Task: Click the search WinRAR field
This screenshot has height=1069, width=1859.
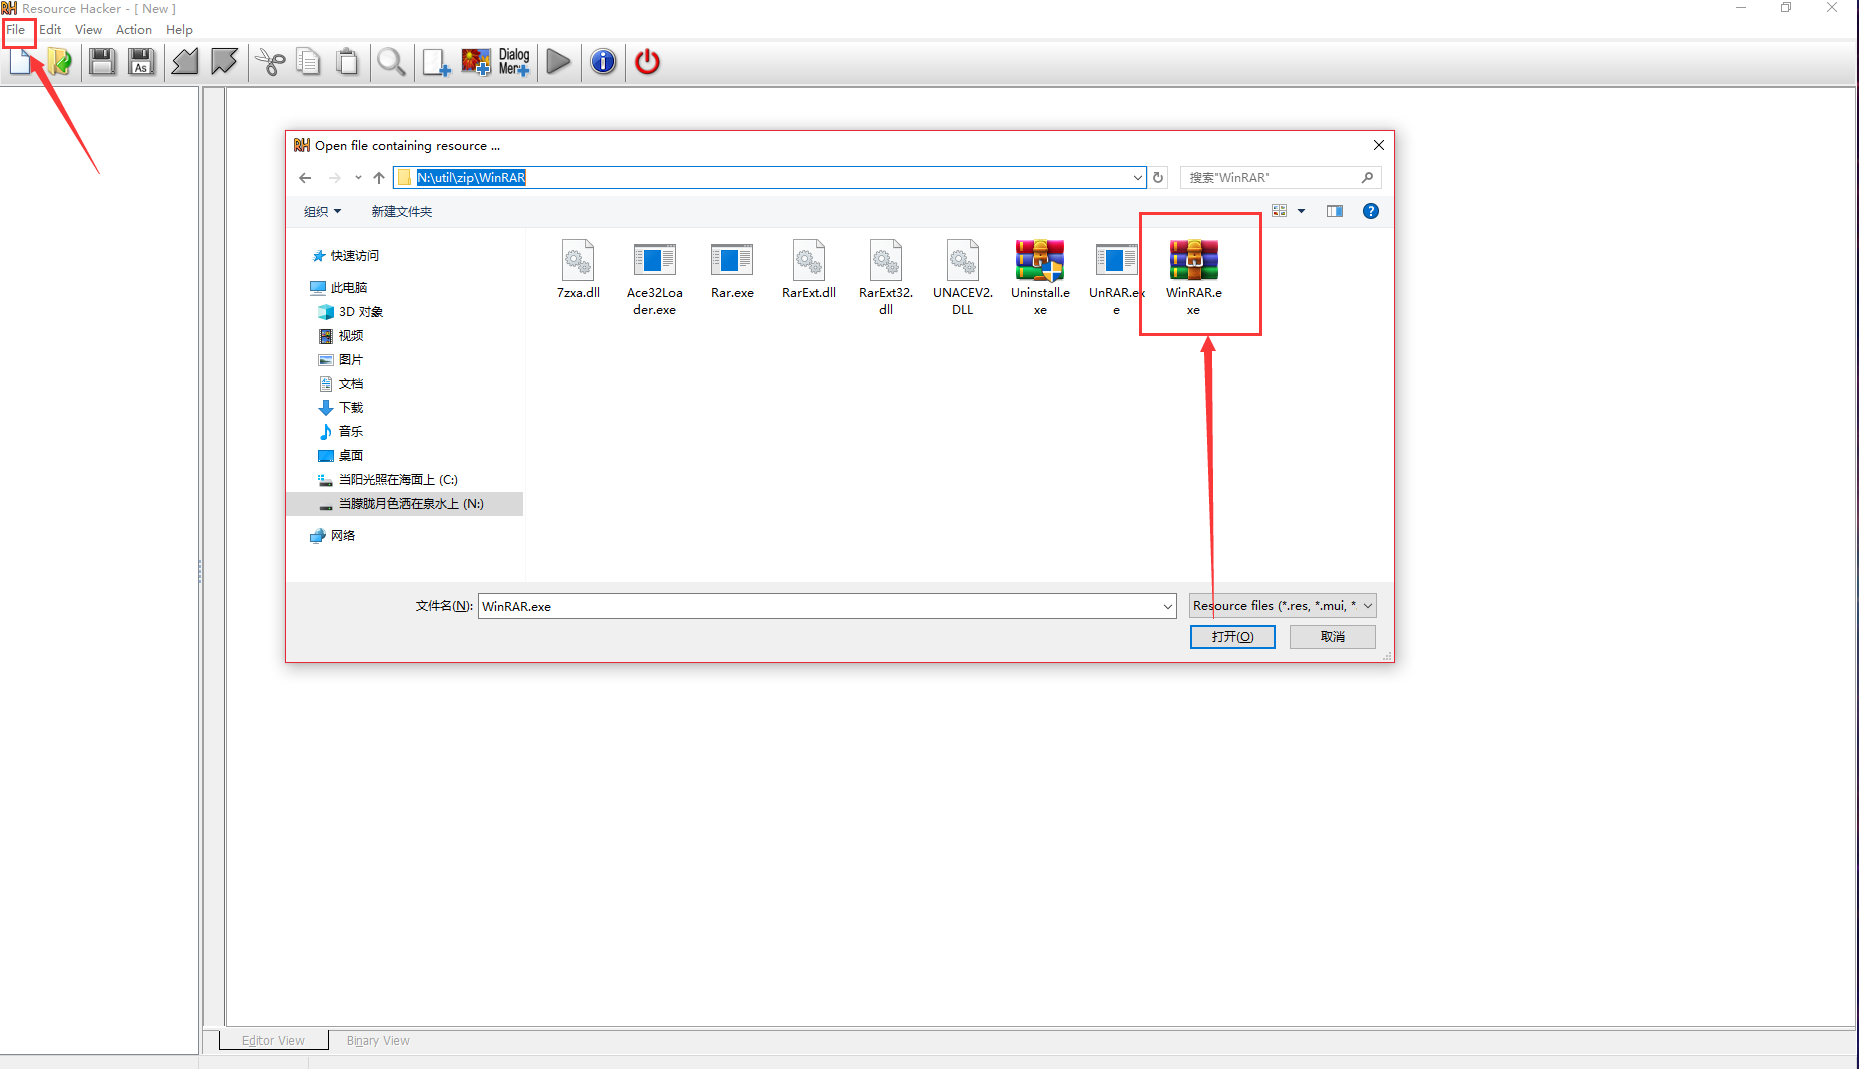Action: tap(1280, 178)
